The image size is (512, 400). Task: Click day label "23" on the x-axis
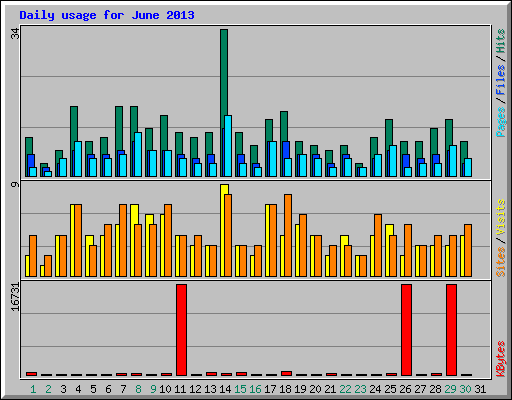[360, 389]
